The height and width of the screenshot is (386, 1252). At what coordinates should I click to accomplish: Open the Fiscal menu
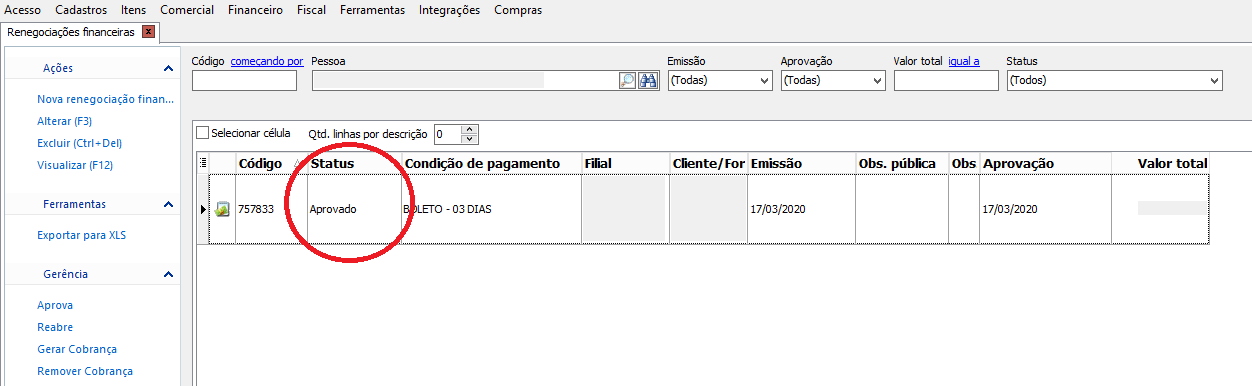point(311,10)
